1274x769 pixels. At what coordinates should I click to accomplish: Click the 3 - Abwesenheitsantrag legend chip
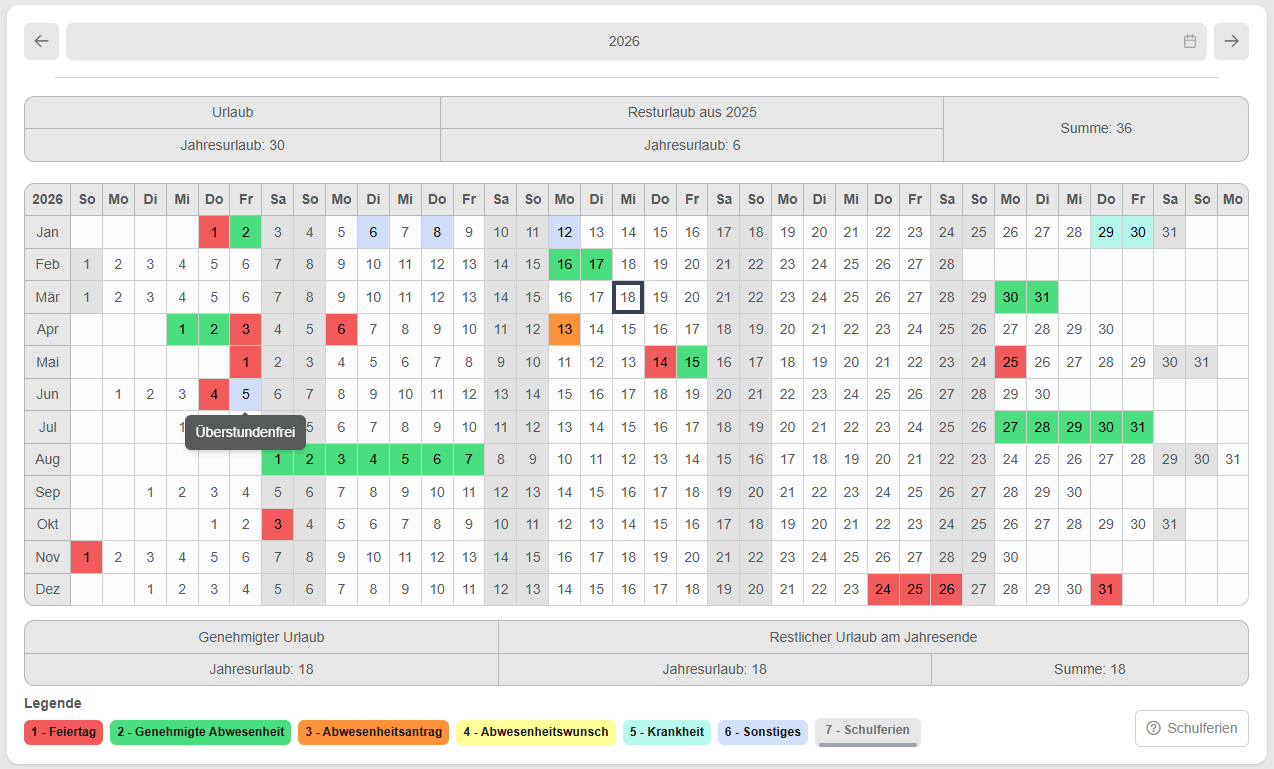click(x=370, y=732)
